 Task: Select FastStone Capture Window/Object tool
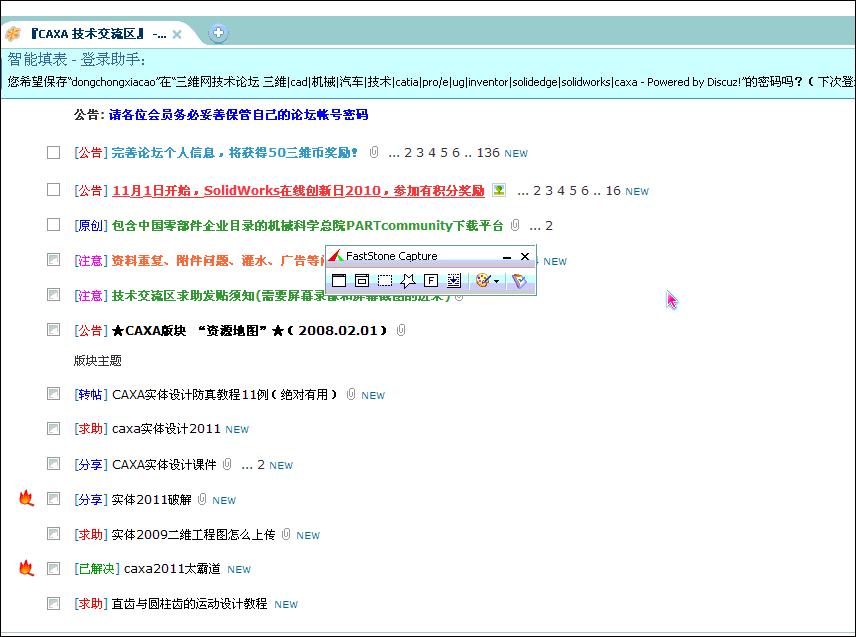[x=362, y=281]
